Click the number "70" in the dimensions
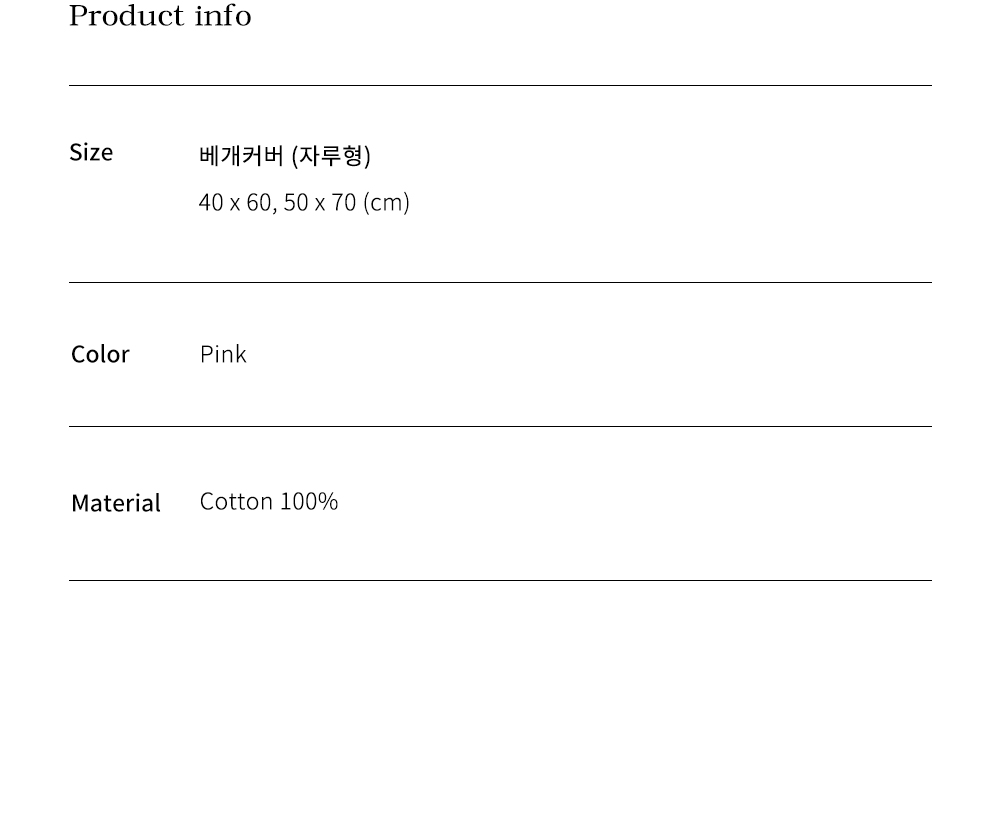Image resolution: width=1000 pixels, height=832 pixels. (344, 203)
